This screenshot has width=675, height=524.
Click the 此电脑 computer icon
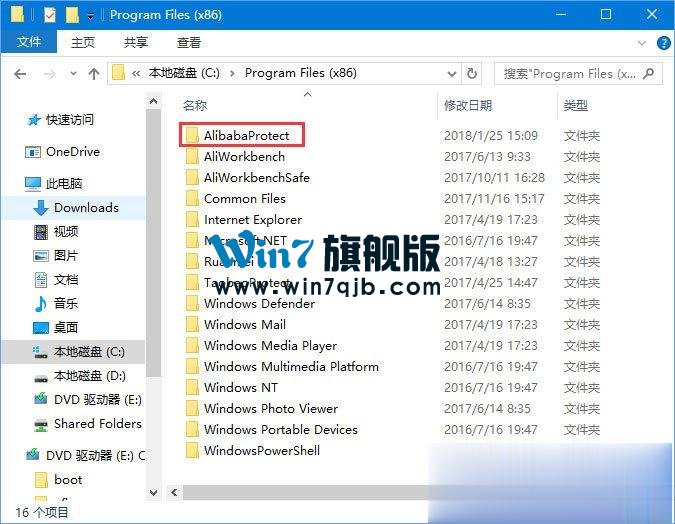[33, 184]
